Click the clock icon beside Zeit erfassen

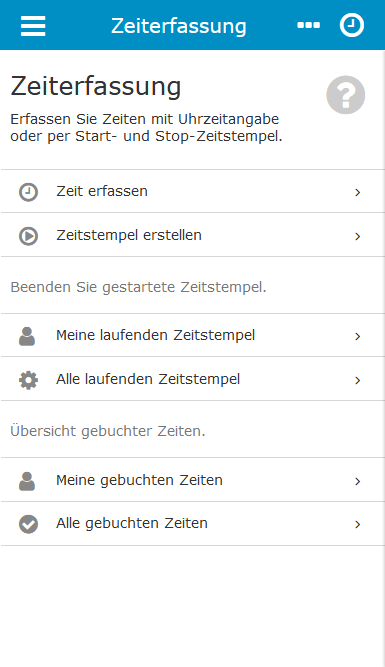coord(29,192)
